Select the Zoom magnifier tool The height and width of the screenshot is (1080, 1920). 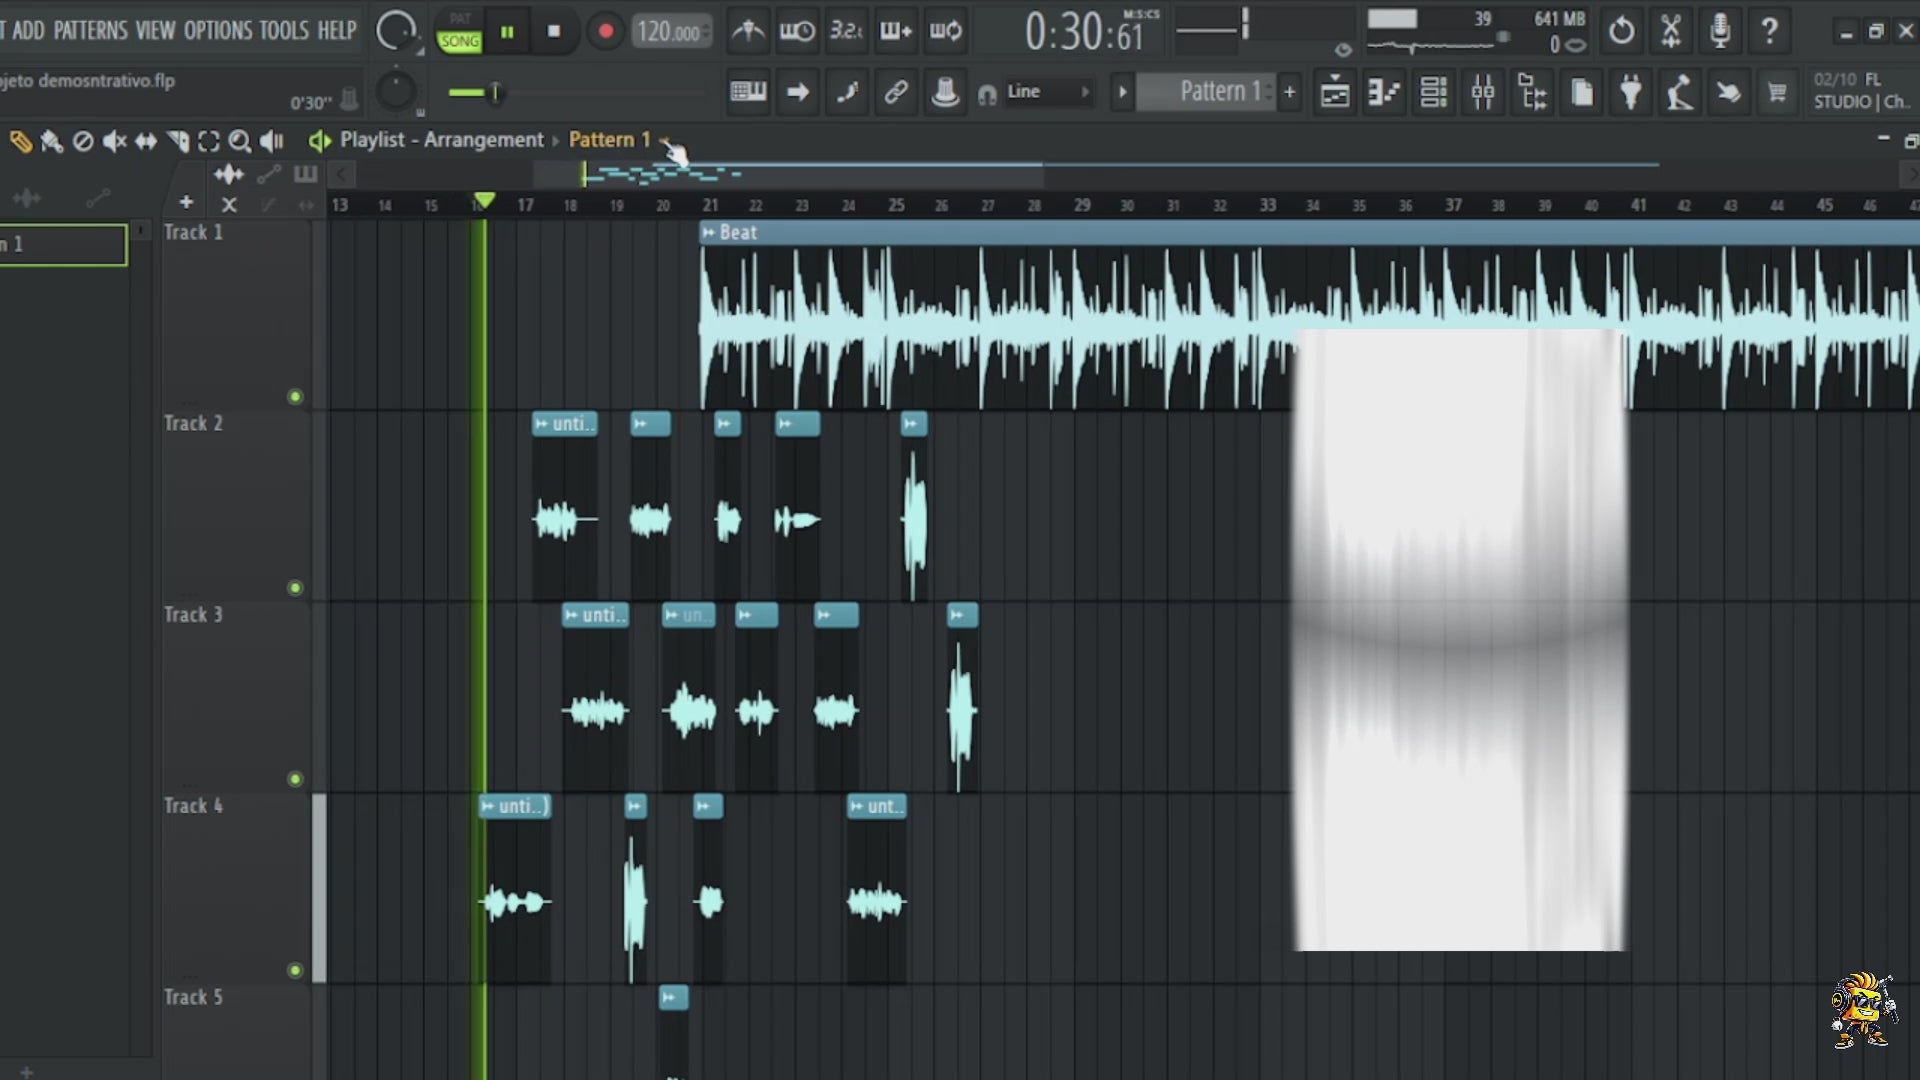coord(239,141)
